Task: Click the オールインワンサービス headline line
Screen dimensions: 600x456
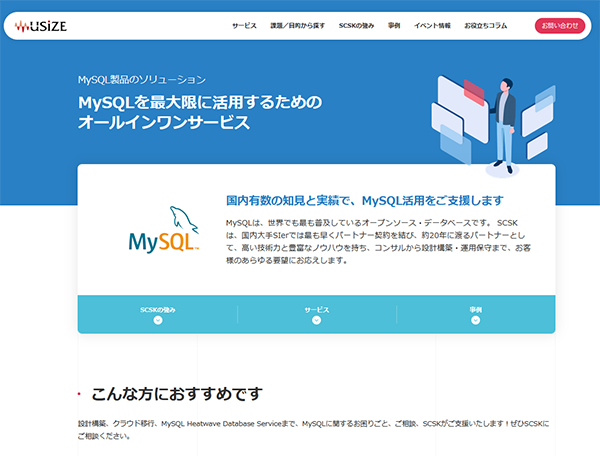Action: click(164, 122)
